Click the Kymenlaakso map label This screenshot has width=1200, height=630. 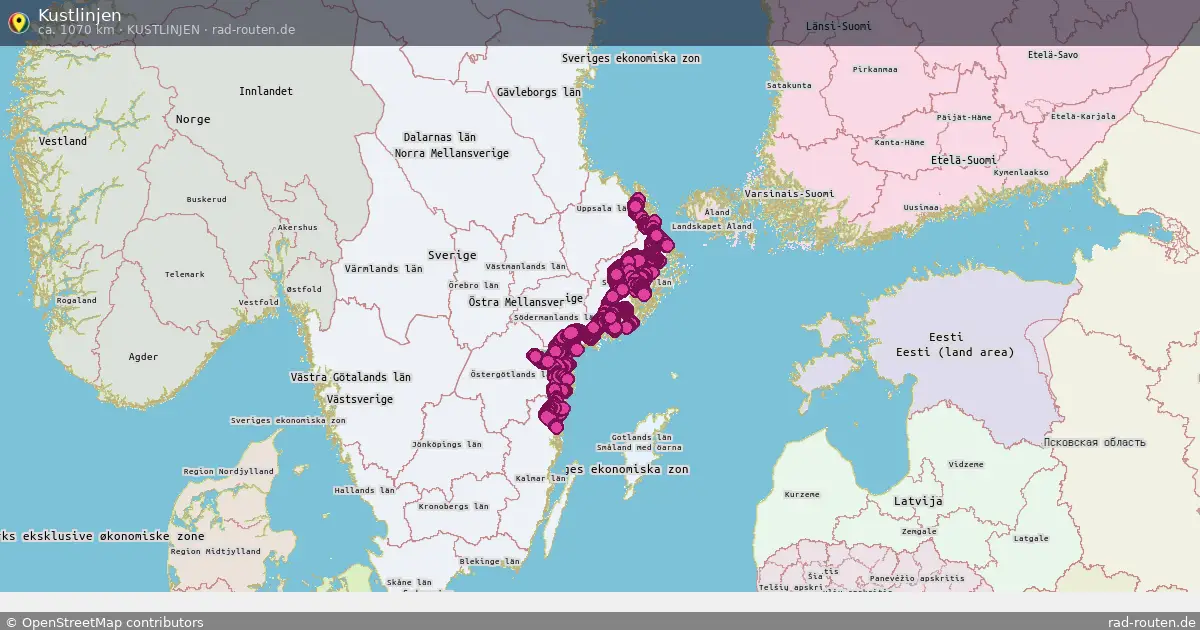pyautogui.click(x=1021, y=172)
